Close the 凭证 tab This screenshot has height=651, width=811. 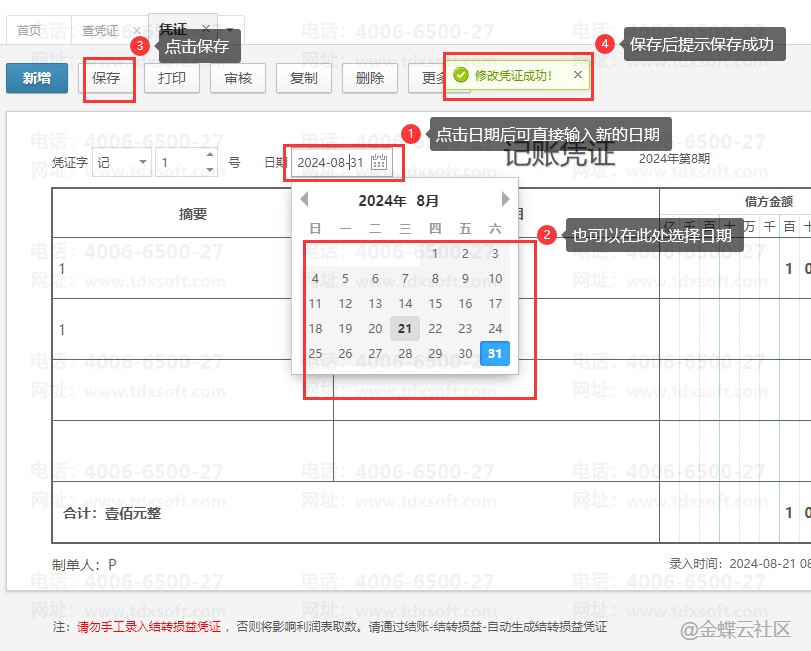[205, 29]
